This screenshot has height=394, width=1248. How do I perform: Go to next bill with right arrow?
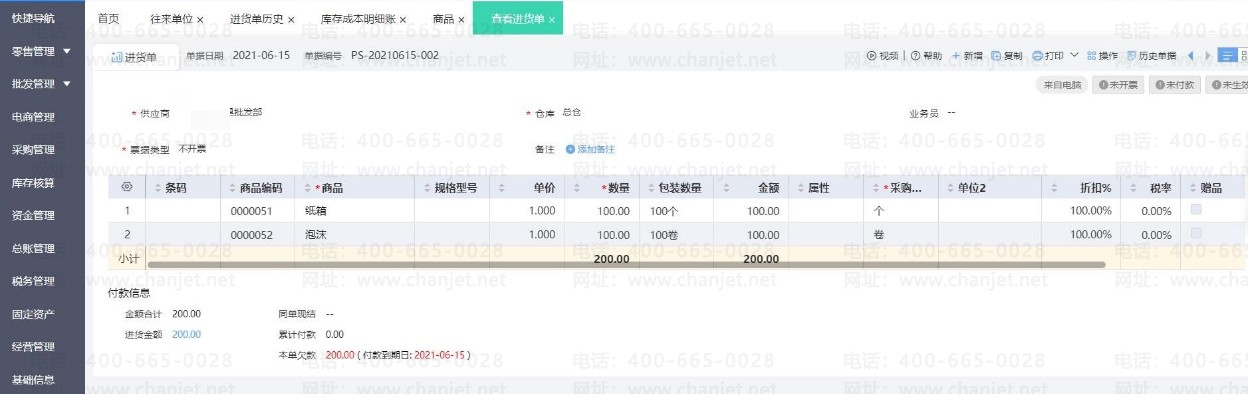click(1208, 56)
